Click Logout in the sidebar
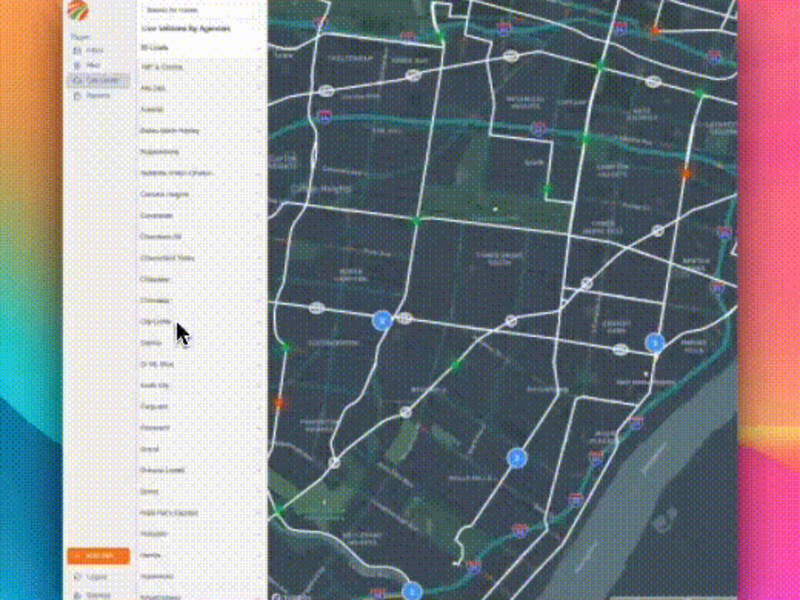 click(92, 577)
